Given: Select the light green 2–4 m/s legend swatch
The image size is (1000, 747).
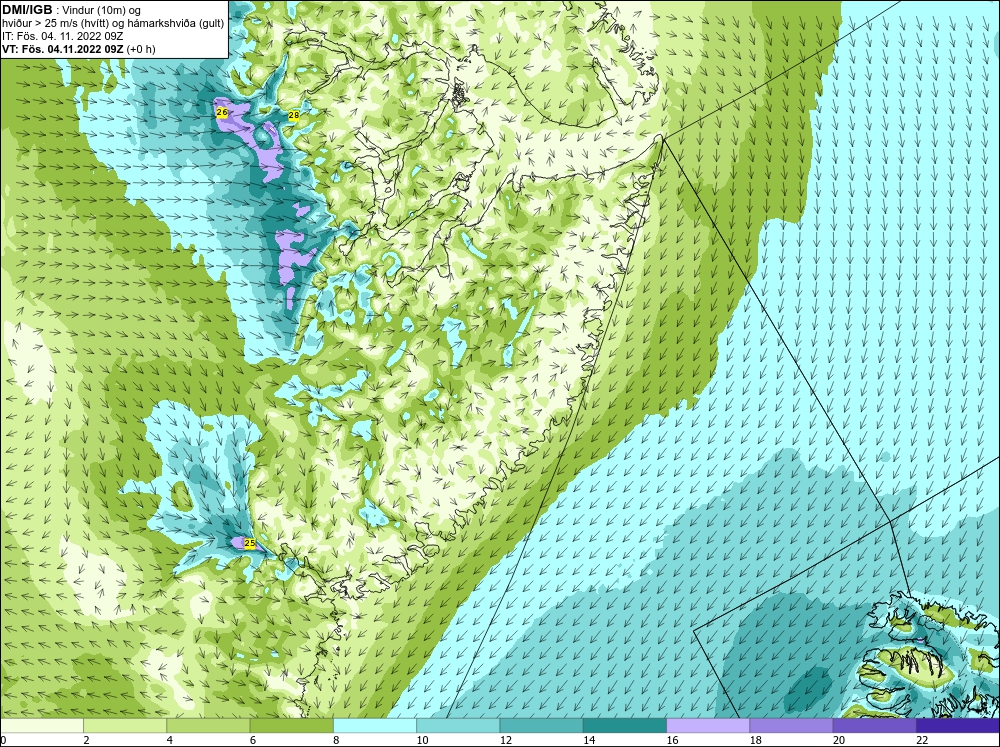Looking at the screenshot, I should [x=125, y=726].
